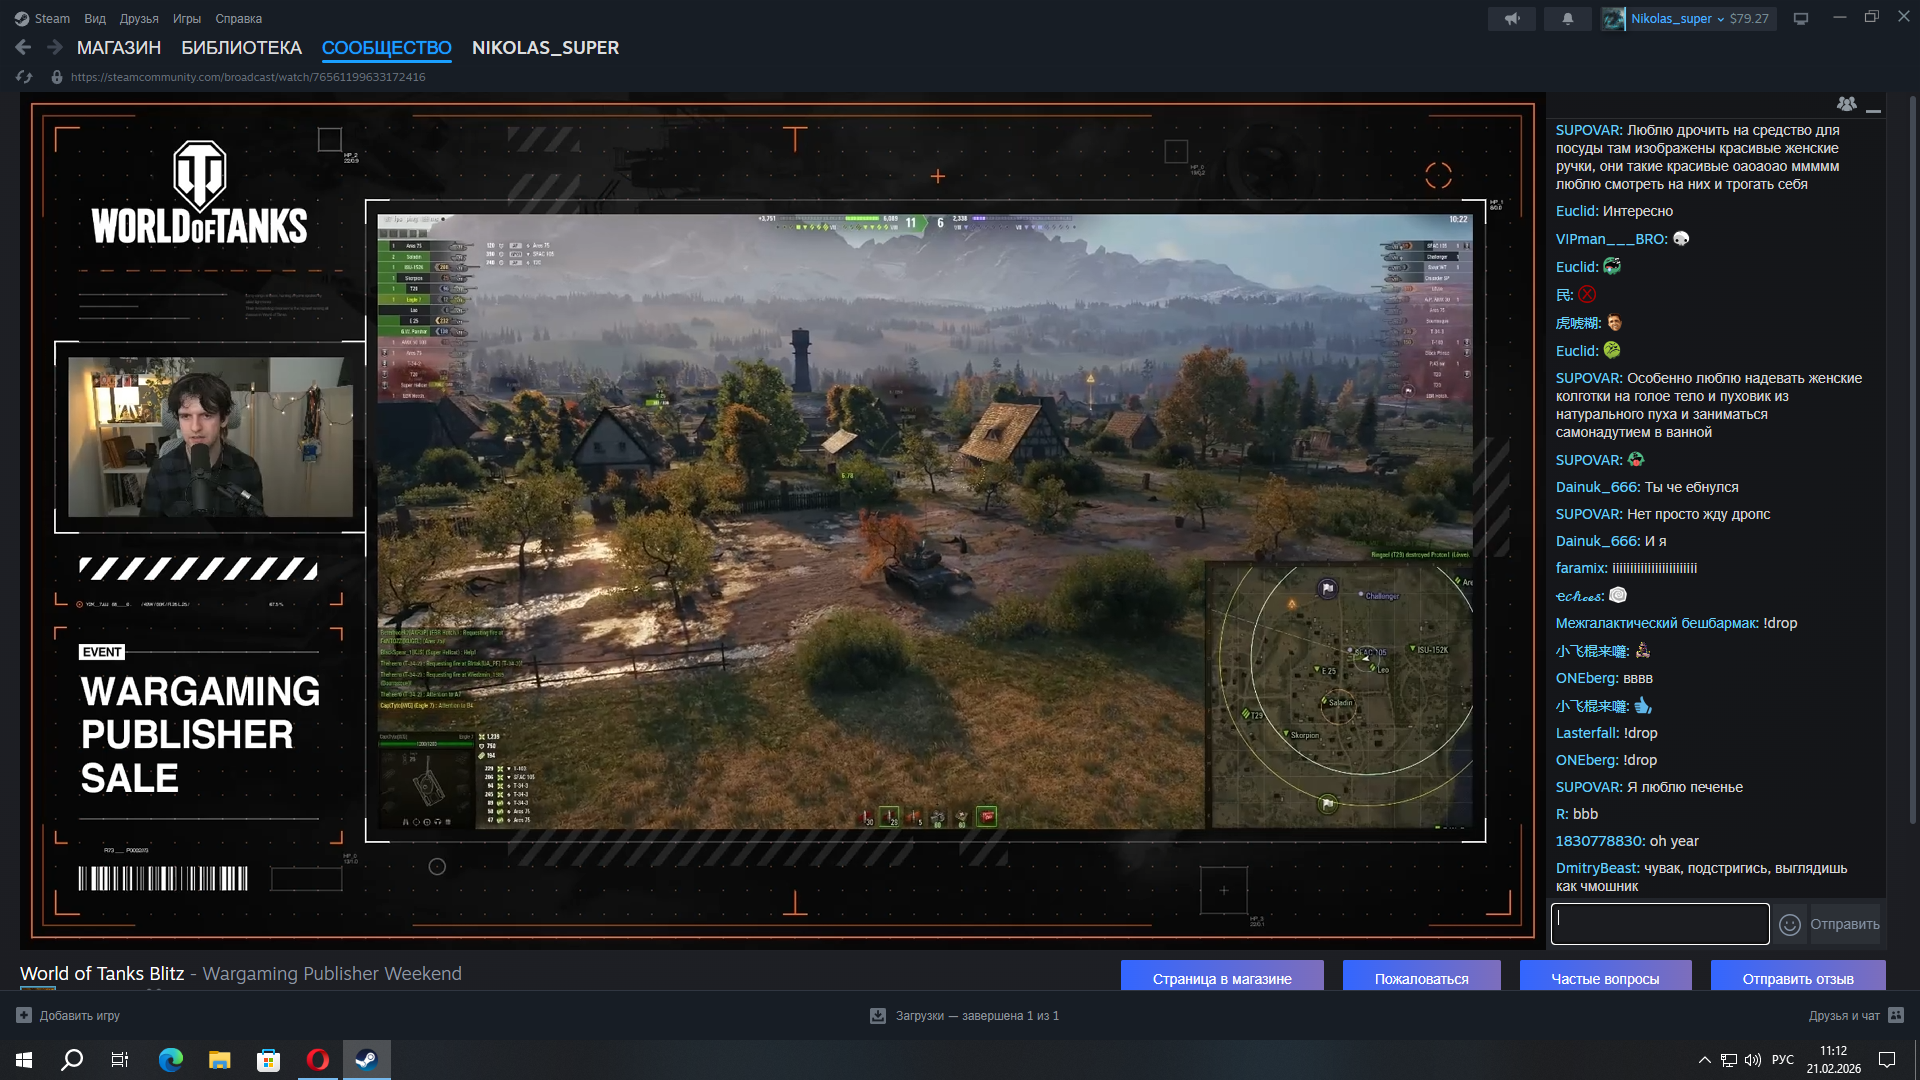This screenshot has height=1080, width=1920.
Task: Minimize the broadcast chat panel
Action: coord(1873,108)
